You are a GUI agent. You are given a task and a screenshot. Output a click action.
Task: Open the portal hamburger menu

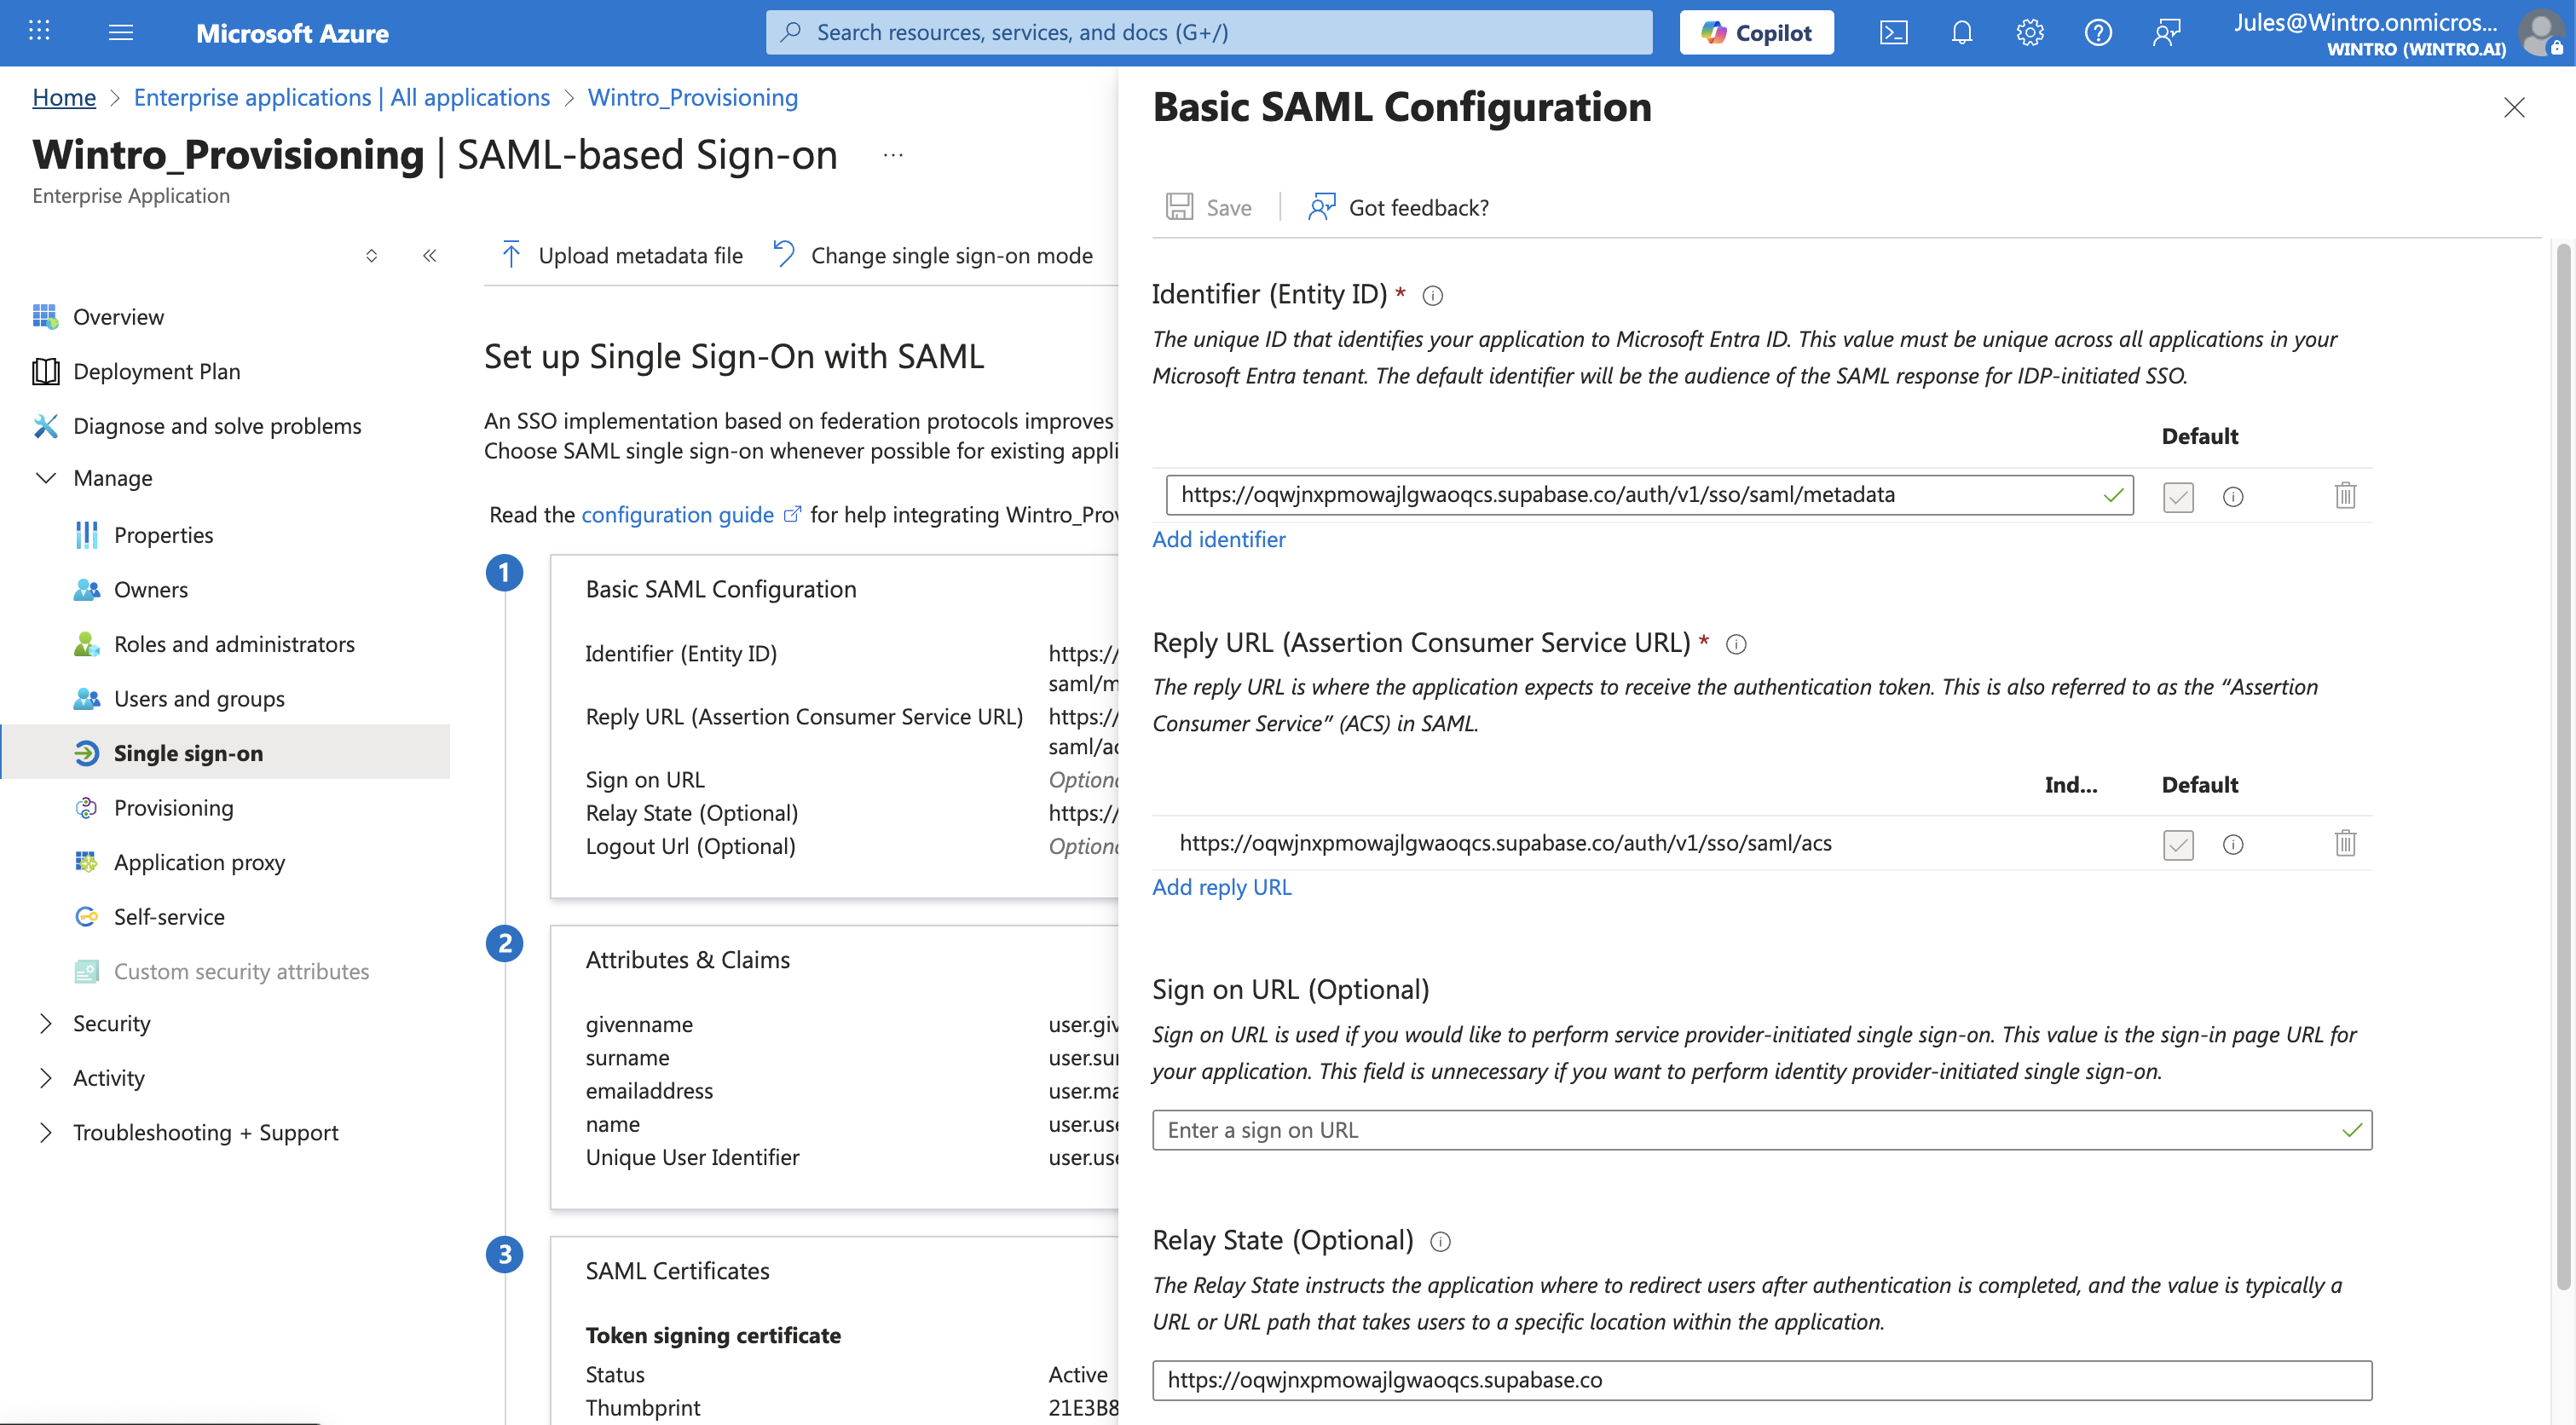(x=121, y=32)
